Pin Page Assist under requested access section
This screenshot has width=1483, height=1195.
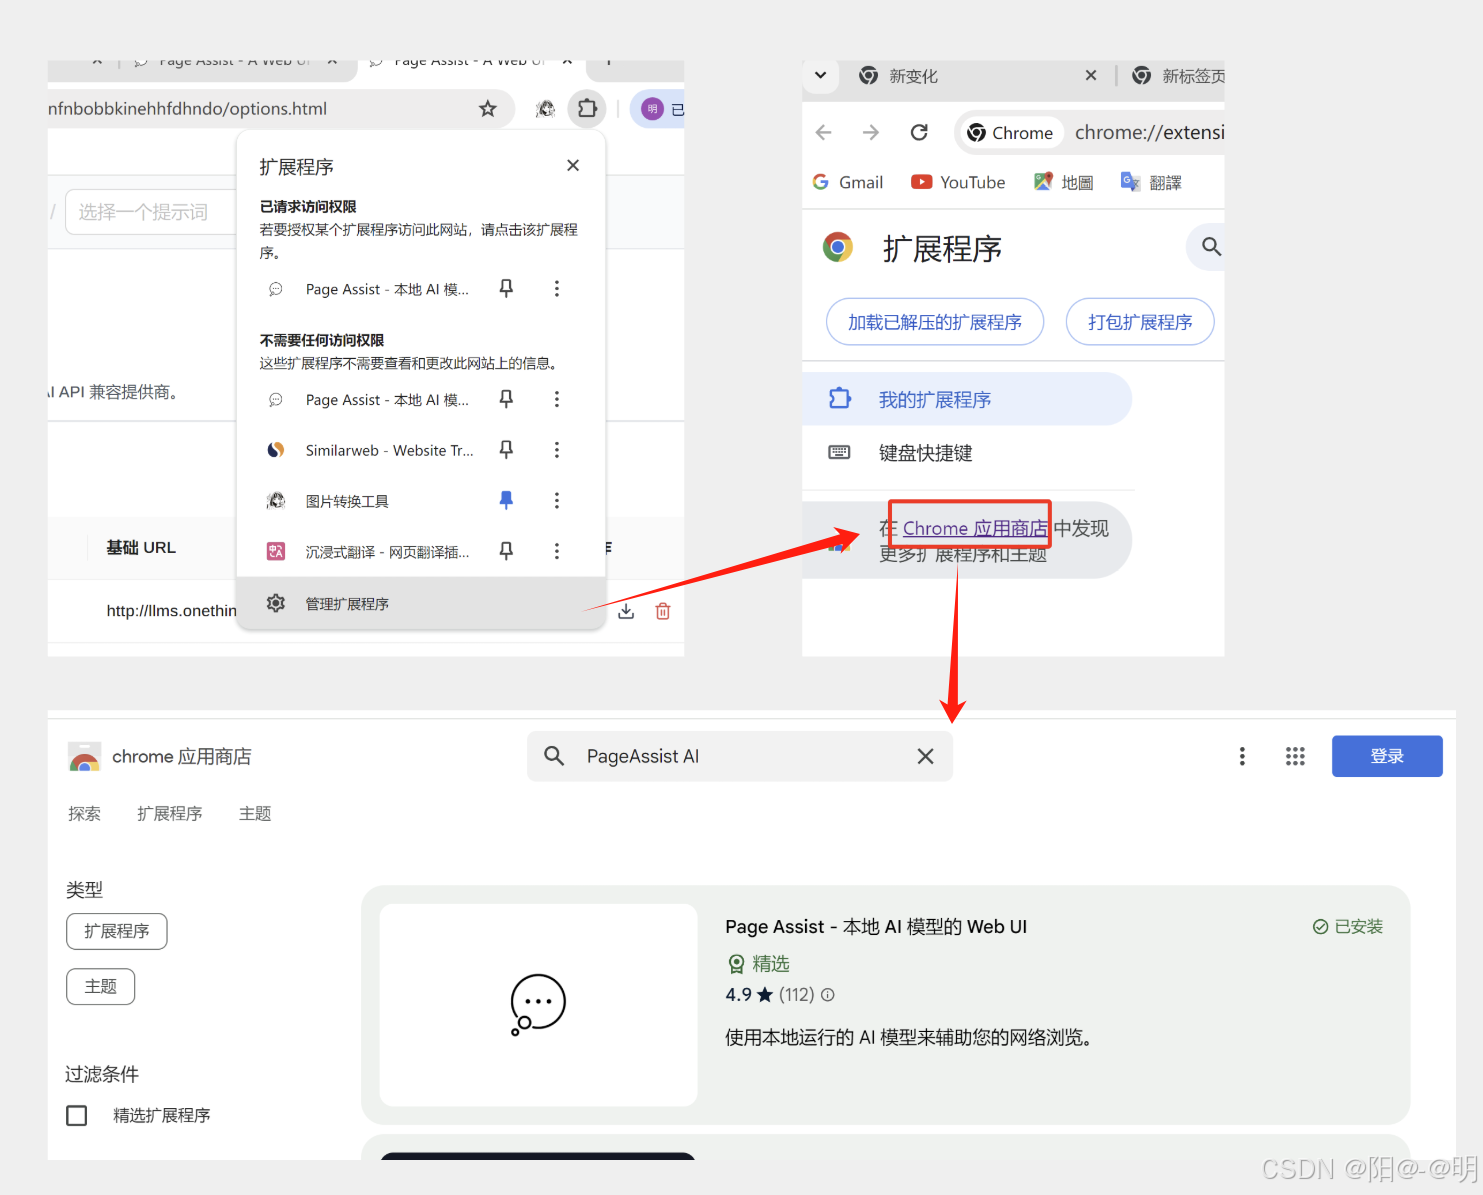tap(506, 289)
